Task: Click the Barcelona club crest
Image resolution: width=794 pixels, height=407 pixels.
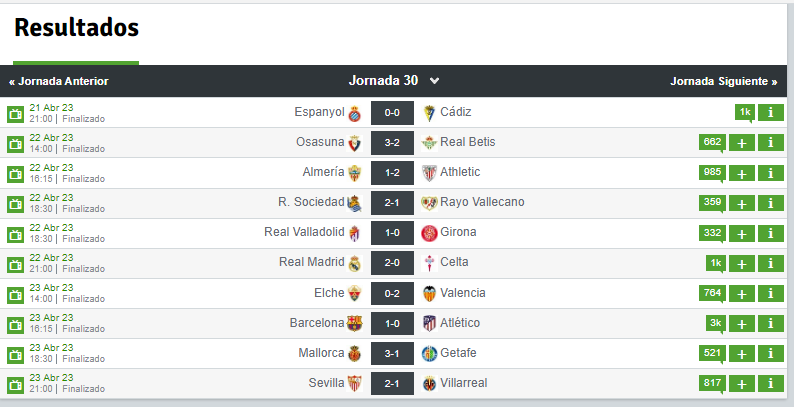Action: pyautogui.click(x=354, y=323)
